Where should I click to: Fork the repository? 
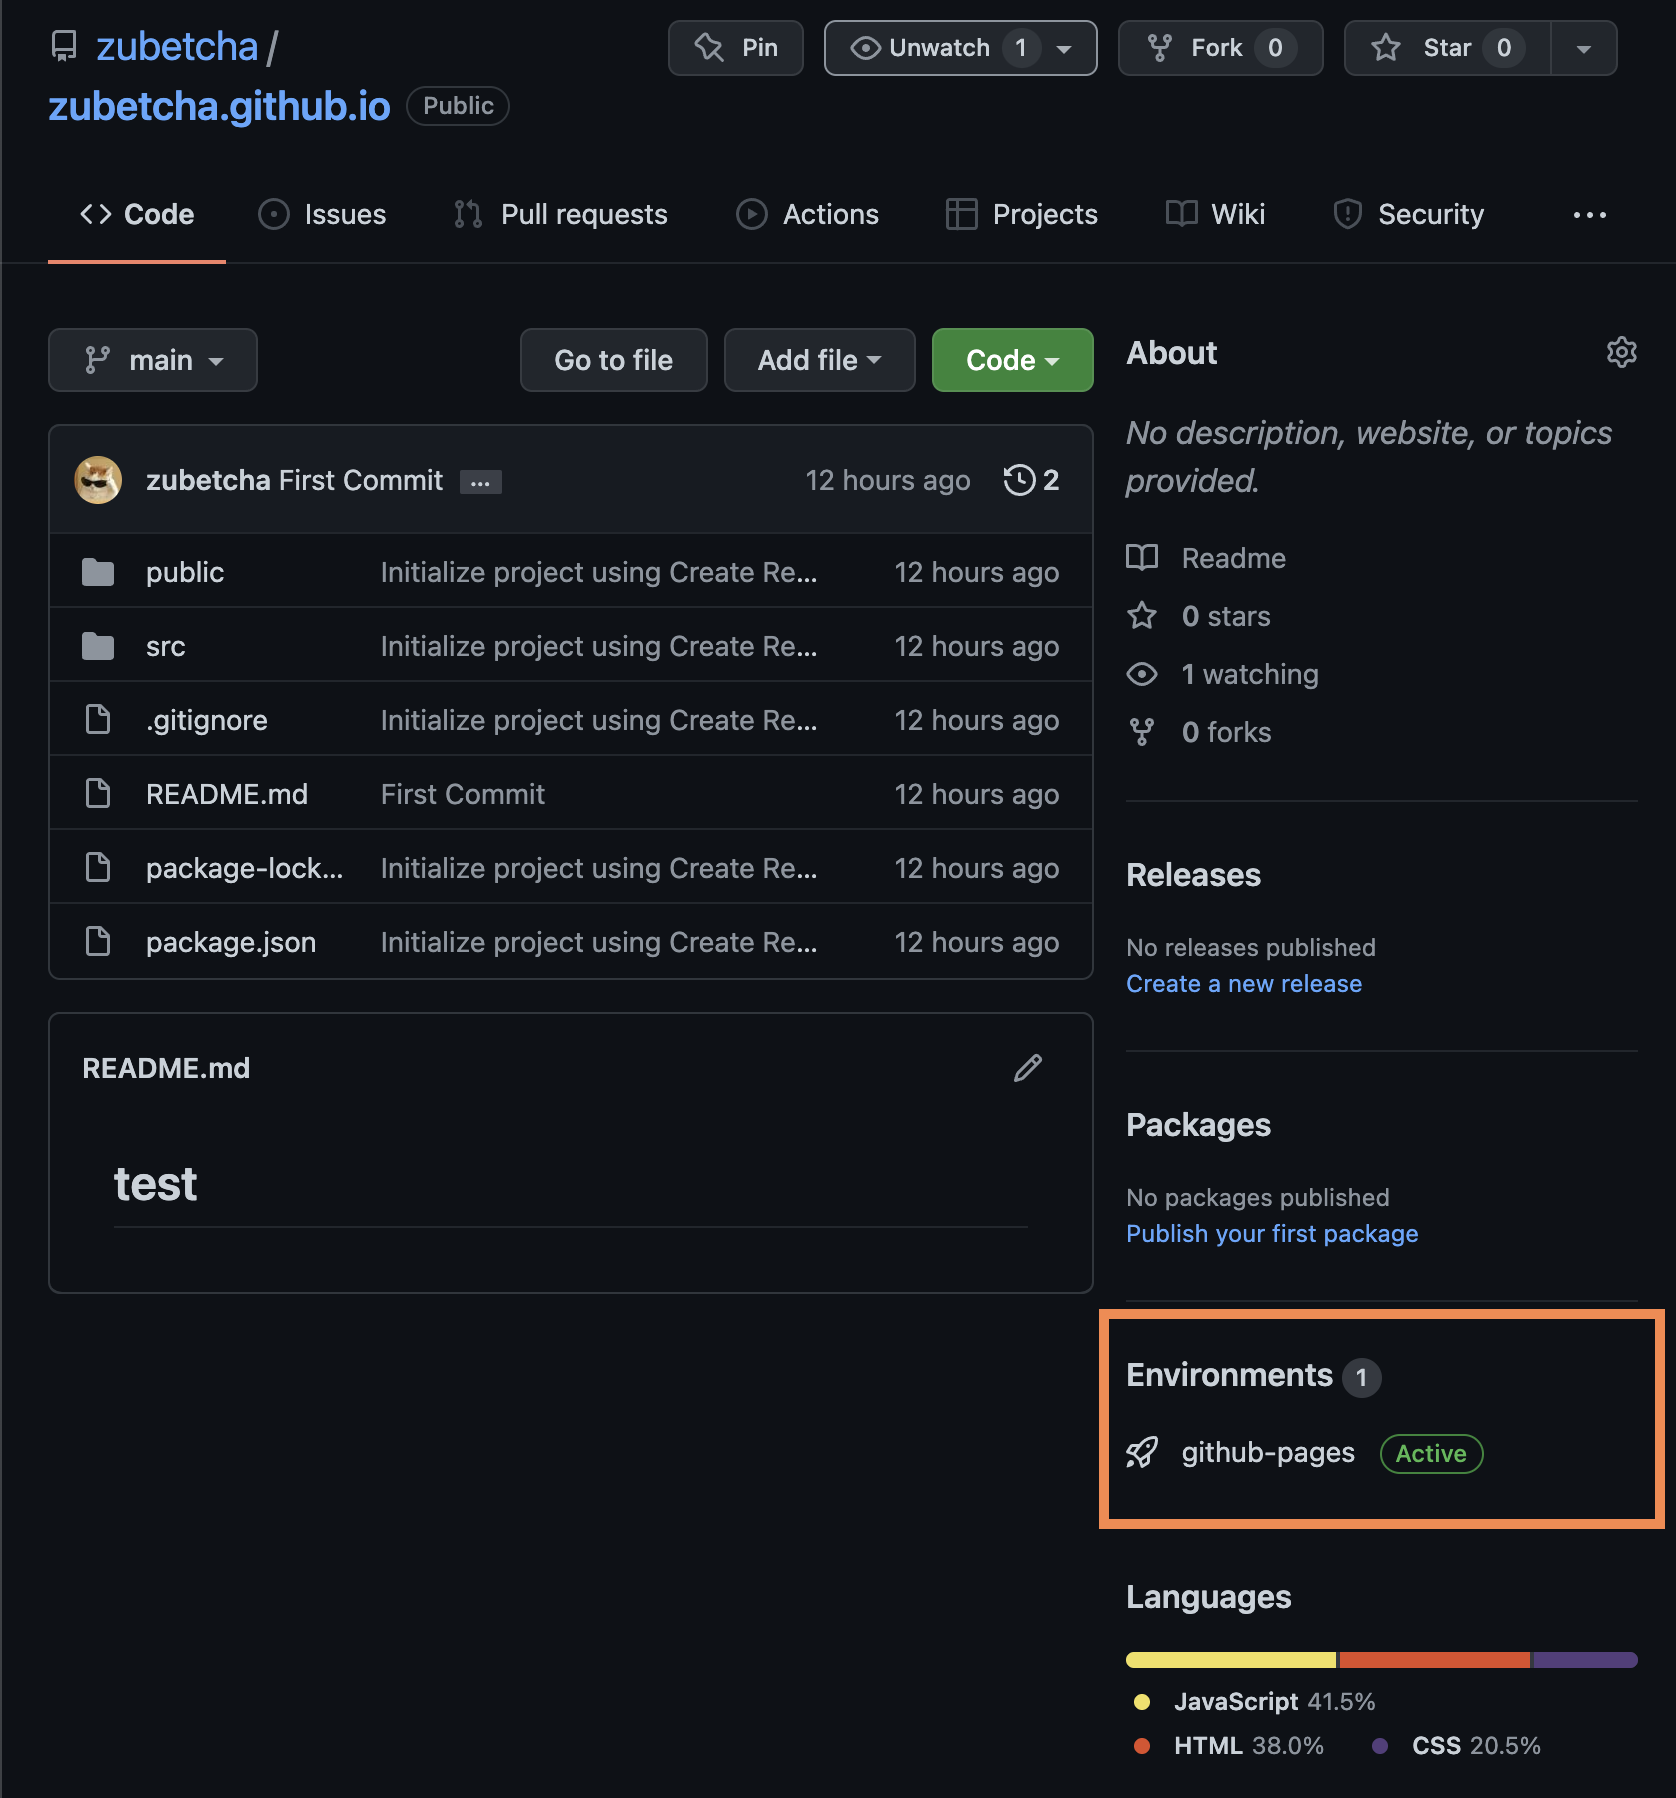point(1220,48)
